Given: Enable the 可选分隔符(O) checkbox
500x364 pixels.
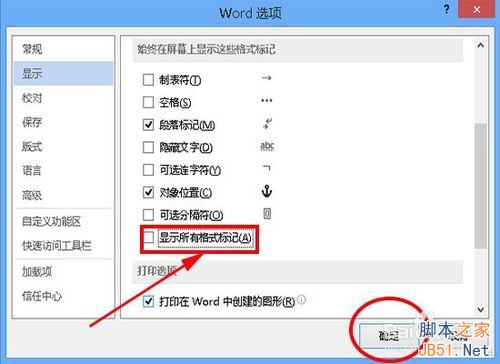Looking at the screenshot, I should tap(148, 215).
